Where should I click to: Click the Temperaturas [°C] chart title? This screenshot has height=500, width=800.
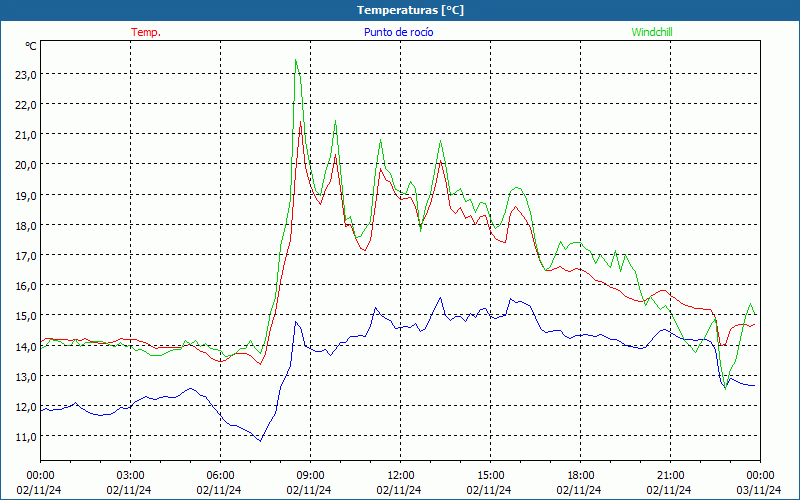click(x=410, y=10)
